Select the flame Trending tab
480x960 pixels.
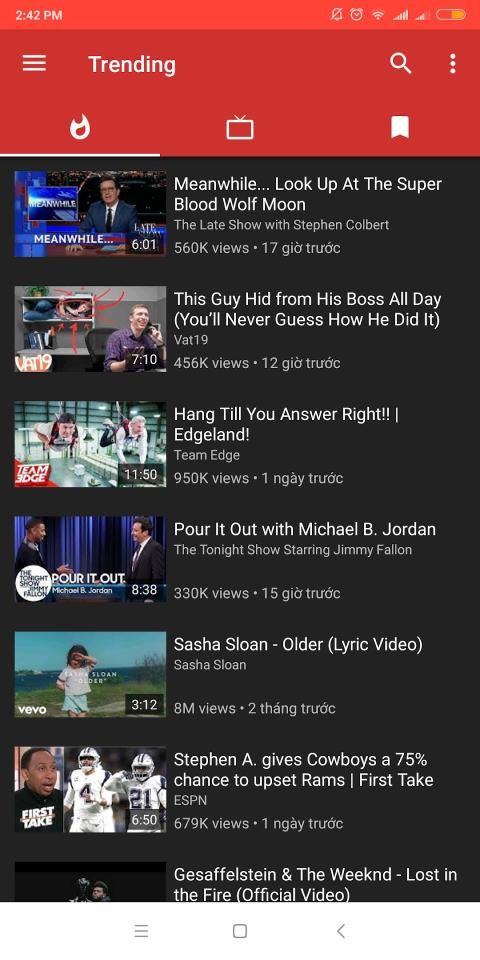click(80, 127)
